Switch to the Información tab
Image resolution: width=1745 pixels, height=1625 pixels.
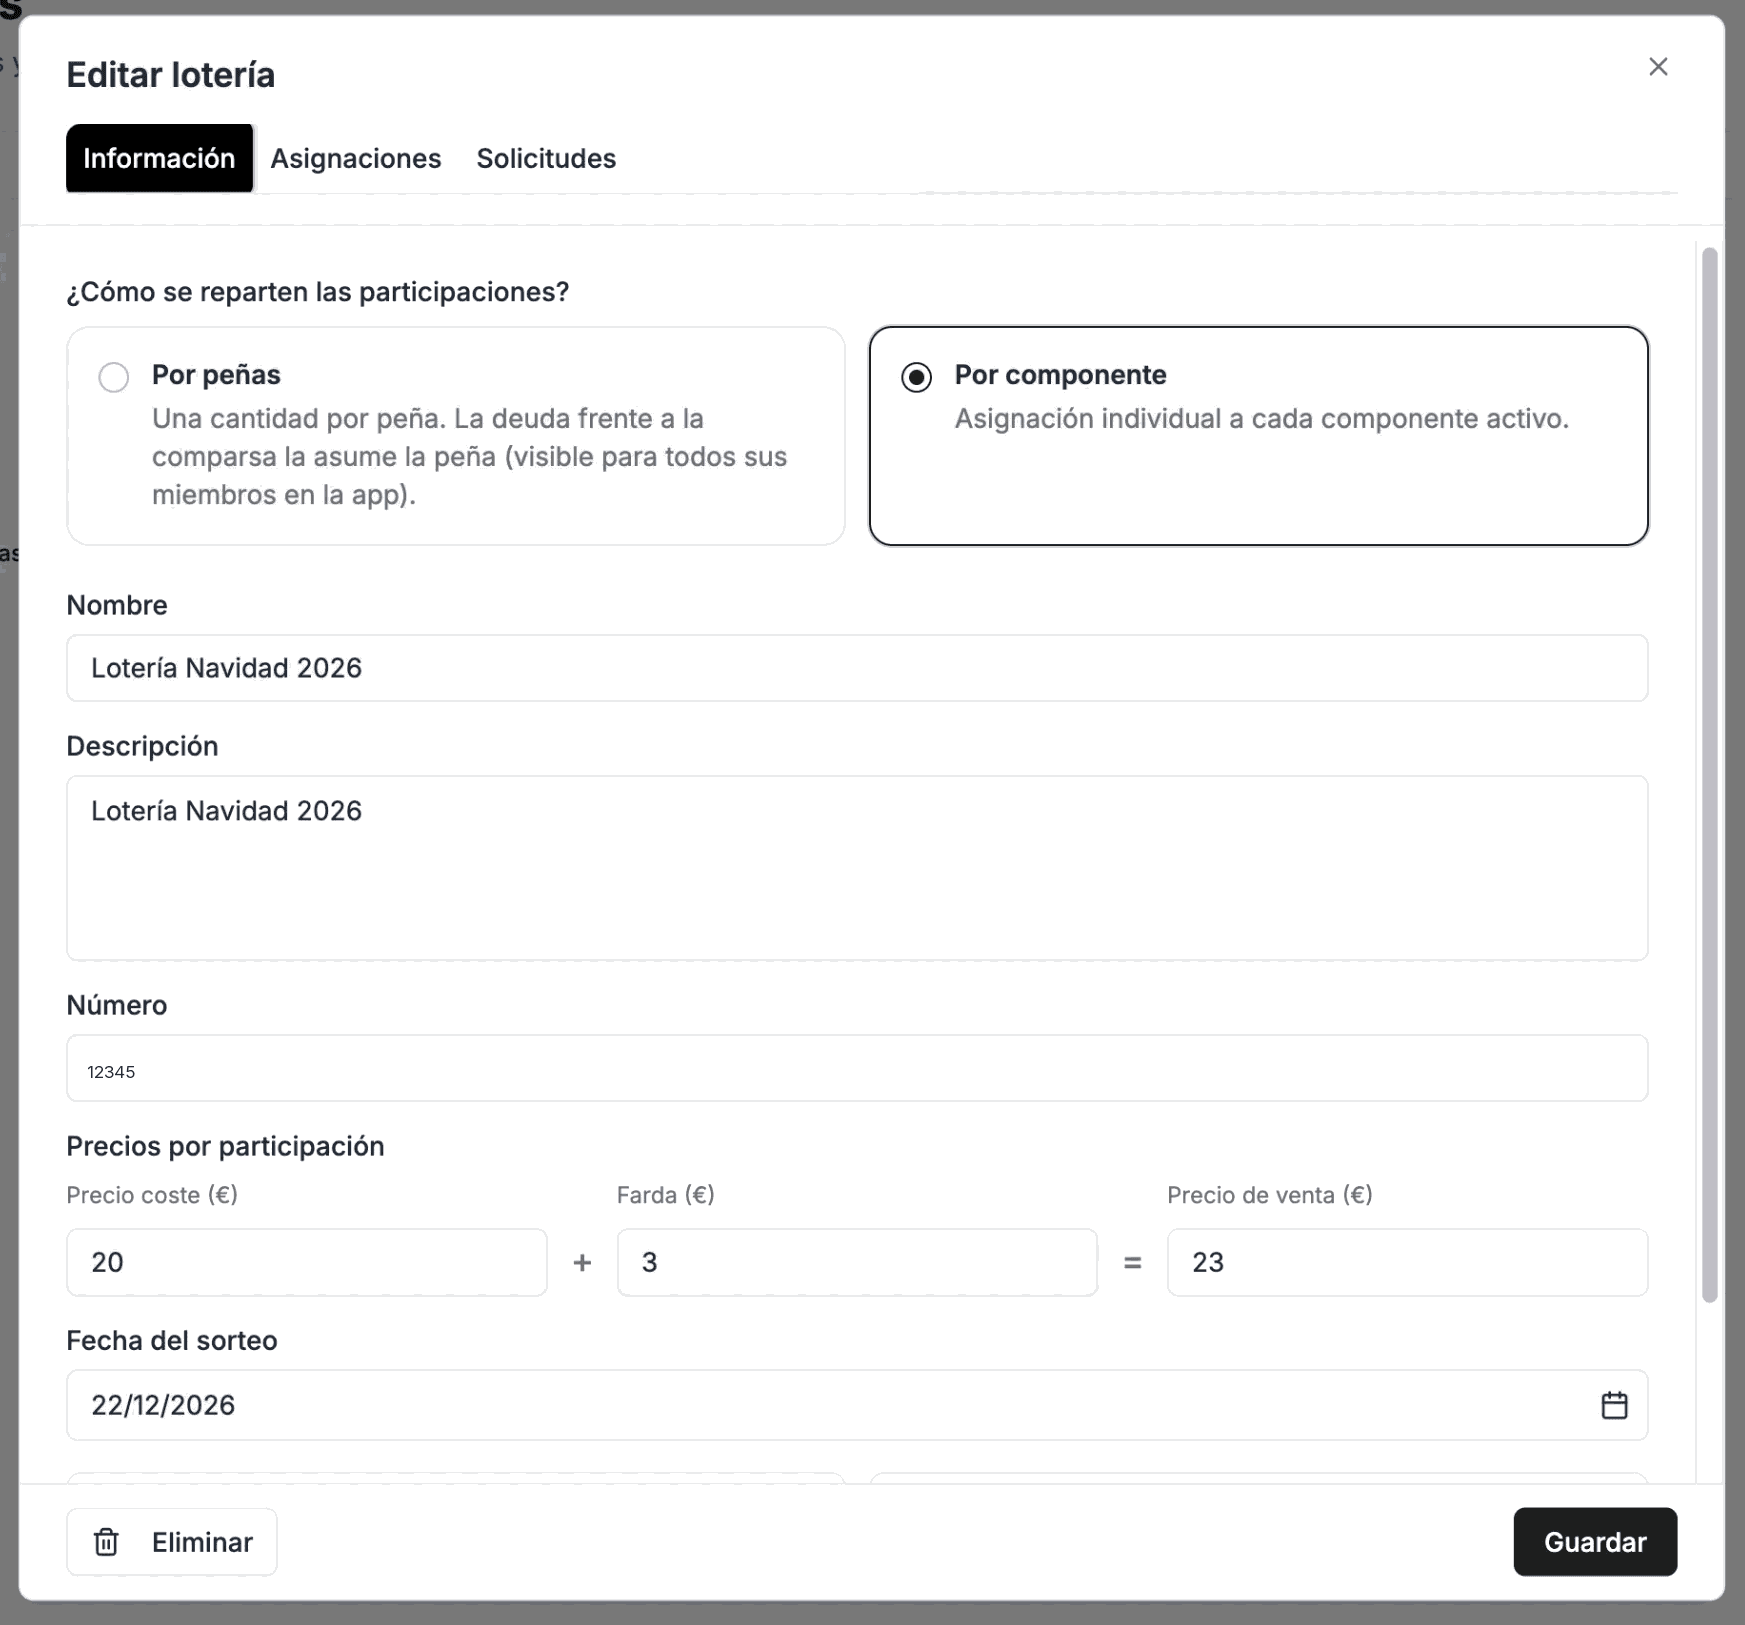[159, 158]
